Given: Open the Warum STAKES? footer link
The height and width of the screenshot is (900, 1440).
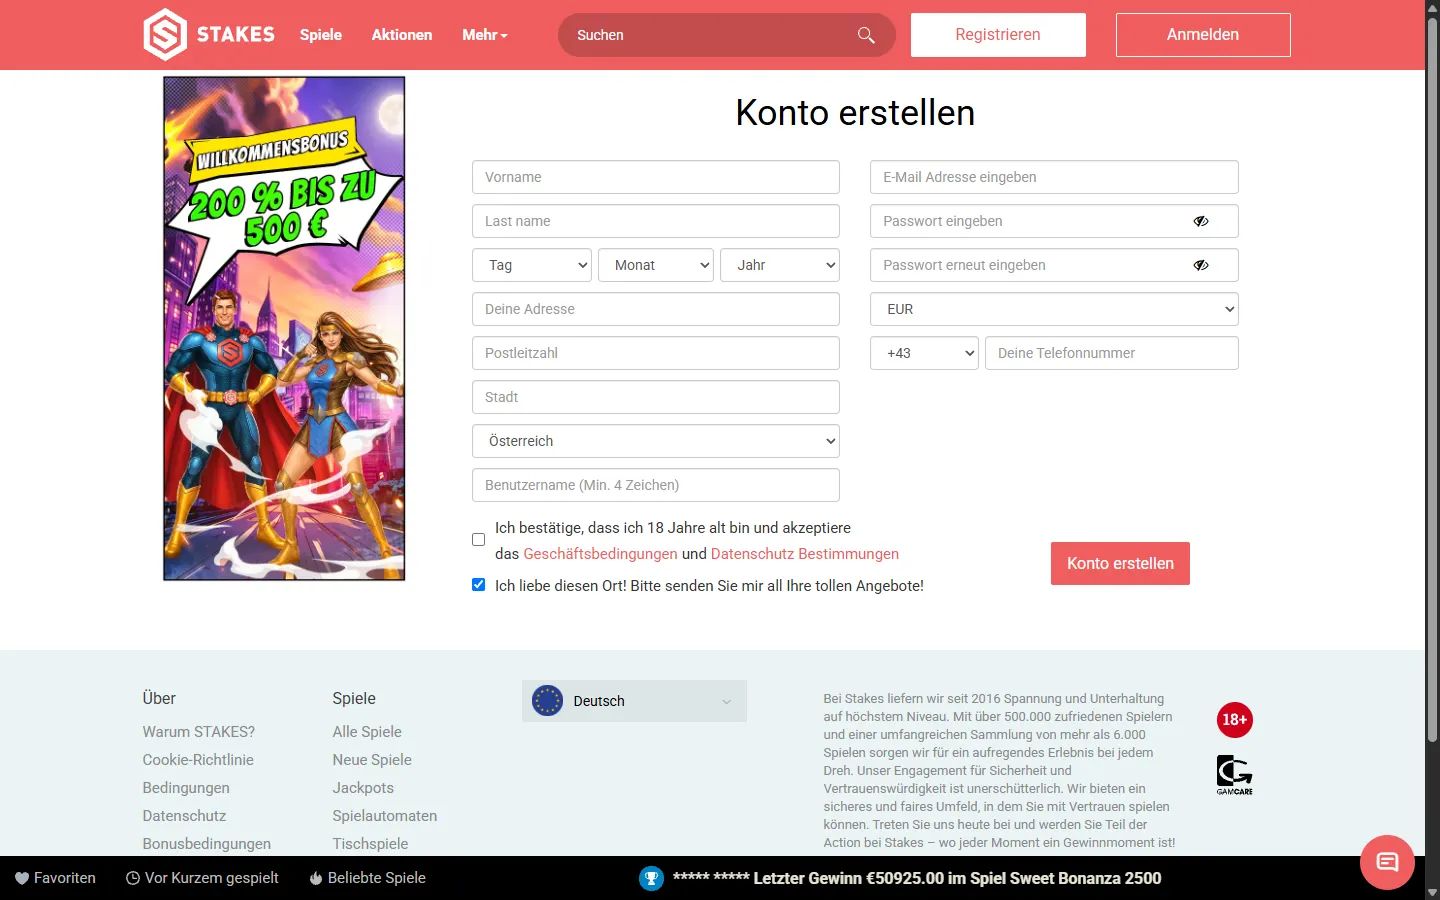Looking at the screenshot, I should (199, 732).
